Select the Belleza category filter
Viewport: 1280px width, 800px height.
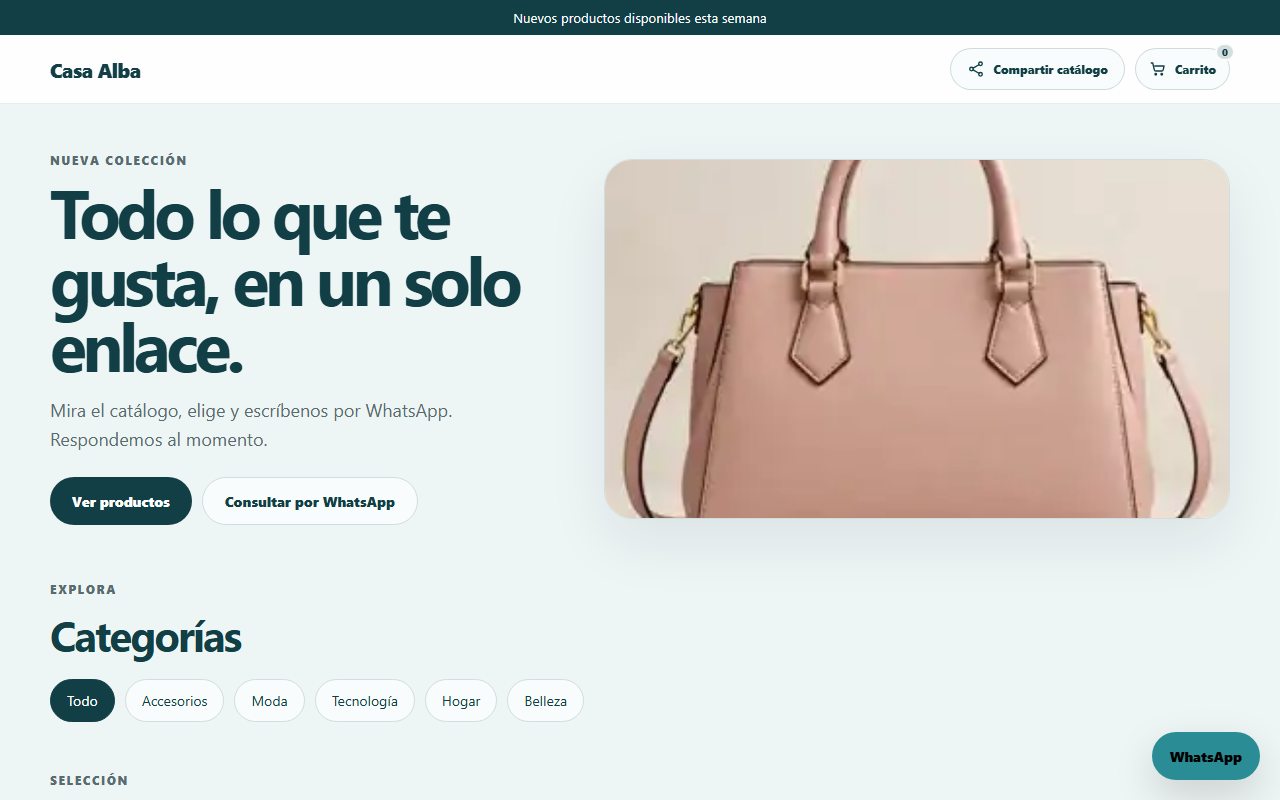545,701
